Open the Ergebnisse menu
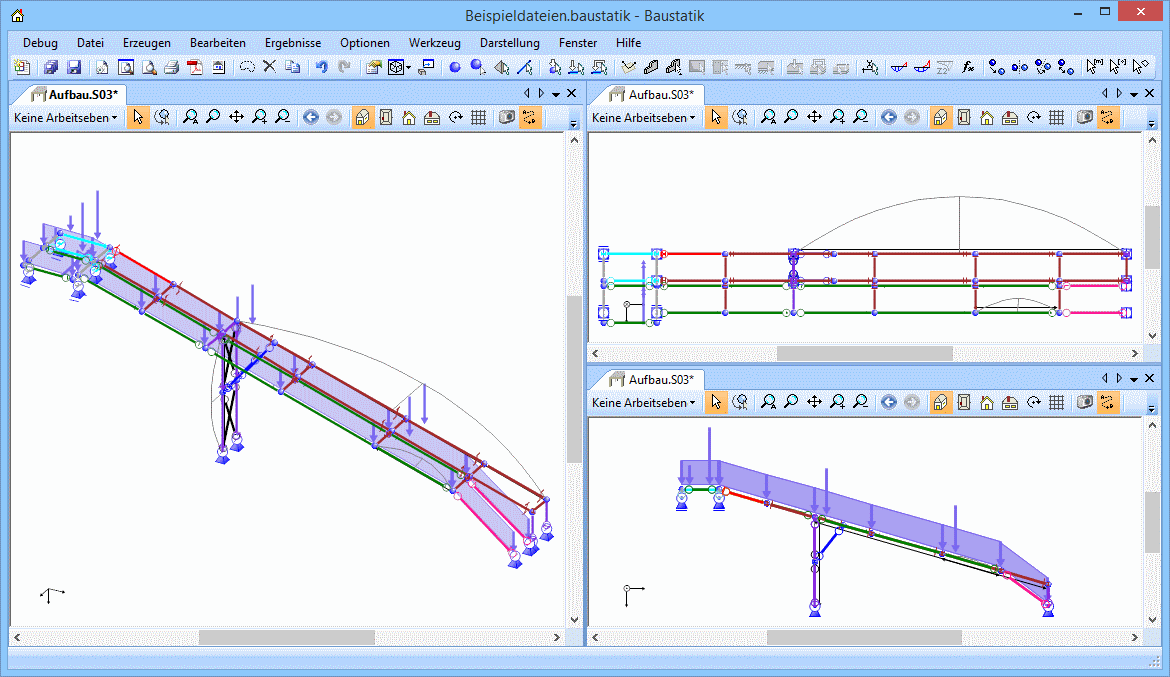This screenshot has width=1170, height=677. point(292,43)
